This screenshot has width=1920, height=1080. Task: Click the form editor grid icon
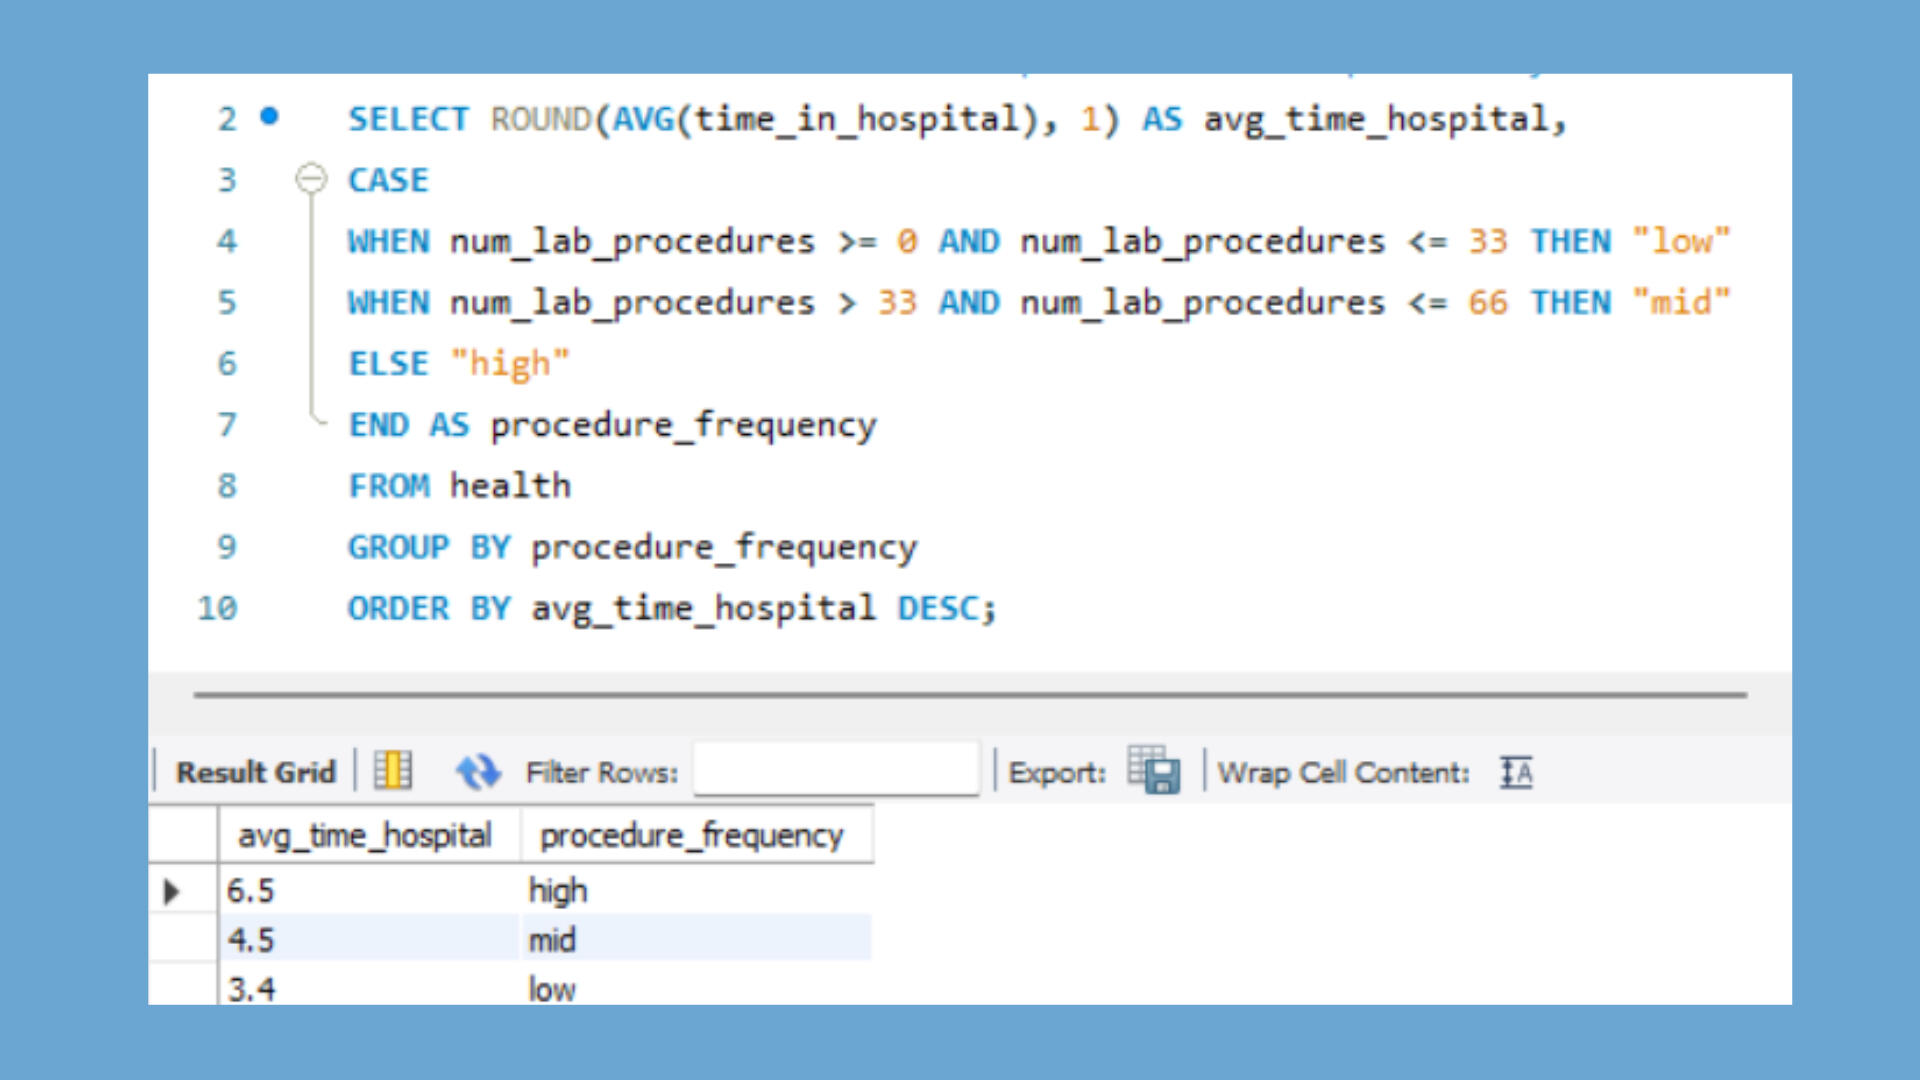(393, 771)
